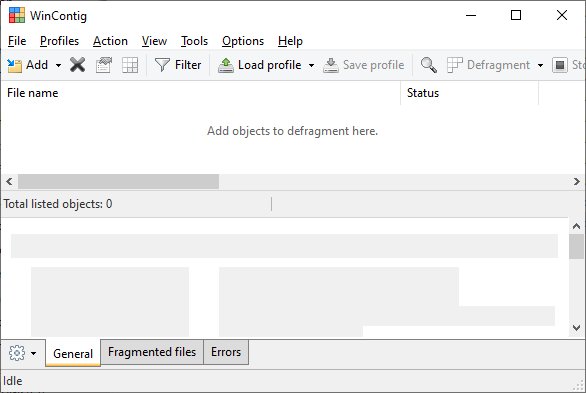The width and height of the screenshot is (586, 393).
Task: Sort by the Status column header
Action: (469, 93)
